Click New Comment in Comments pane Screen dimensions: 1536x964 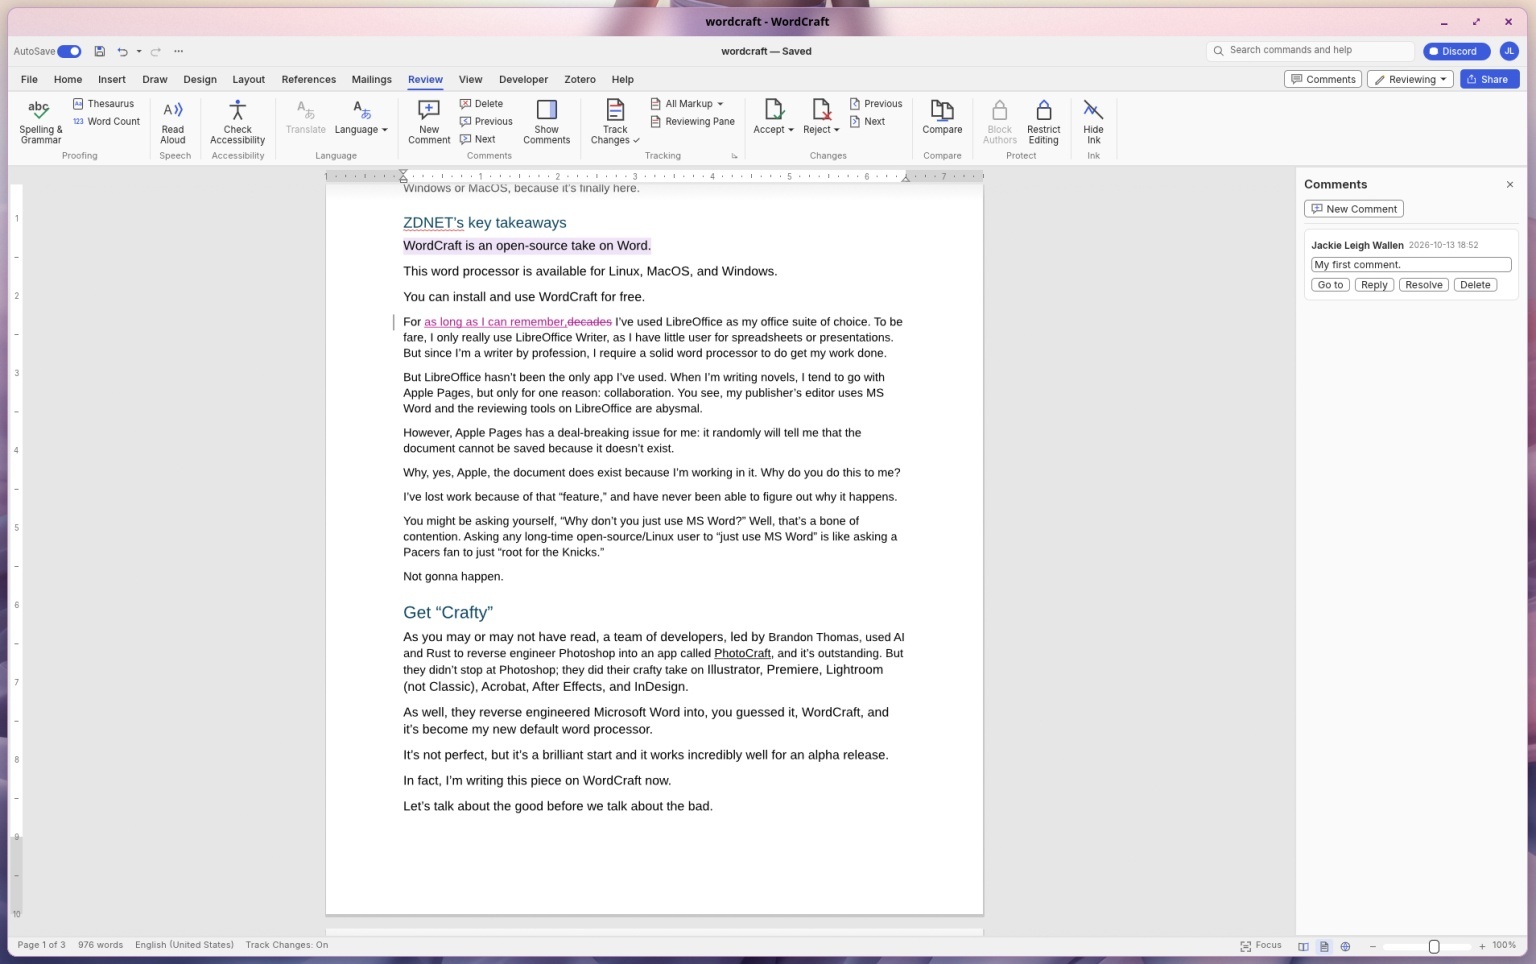tap(1354, 209)
